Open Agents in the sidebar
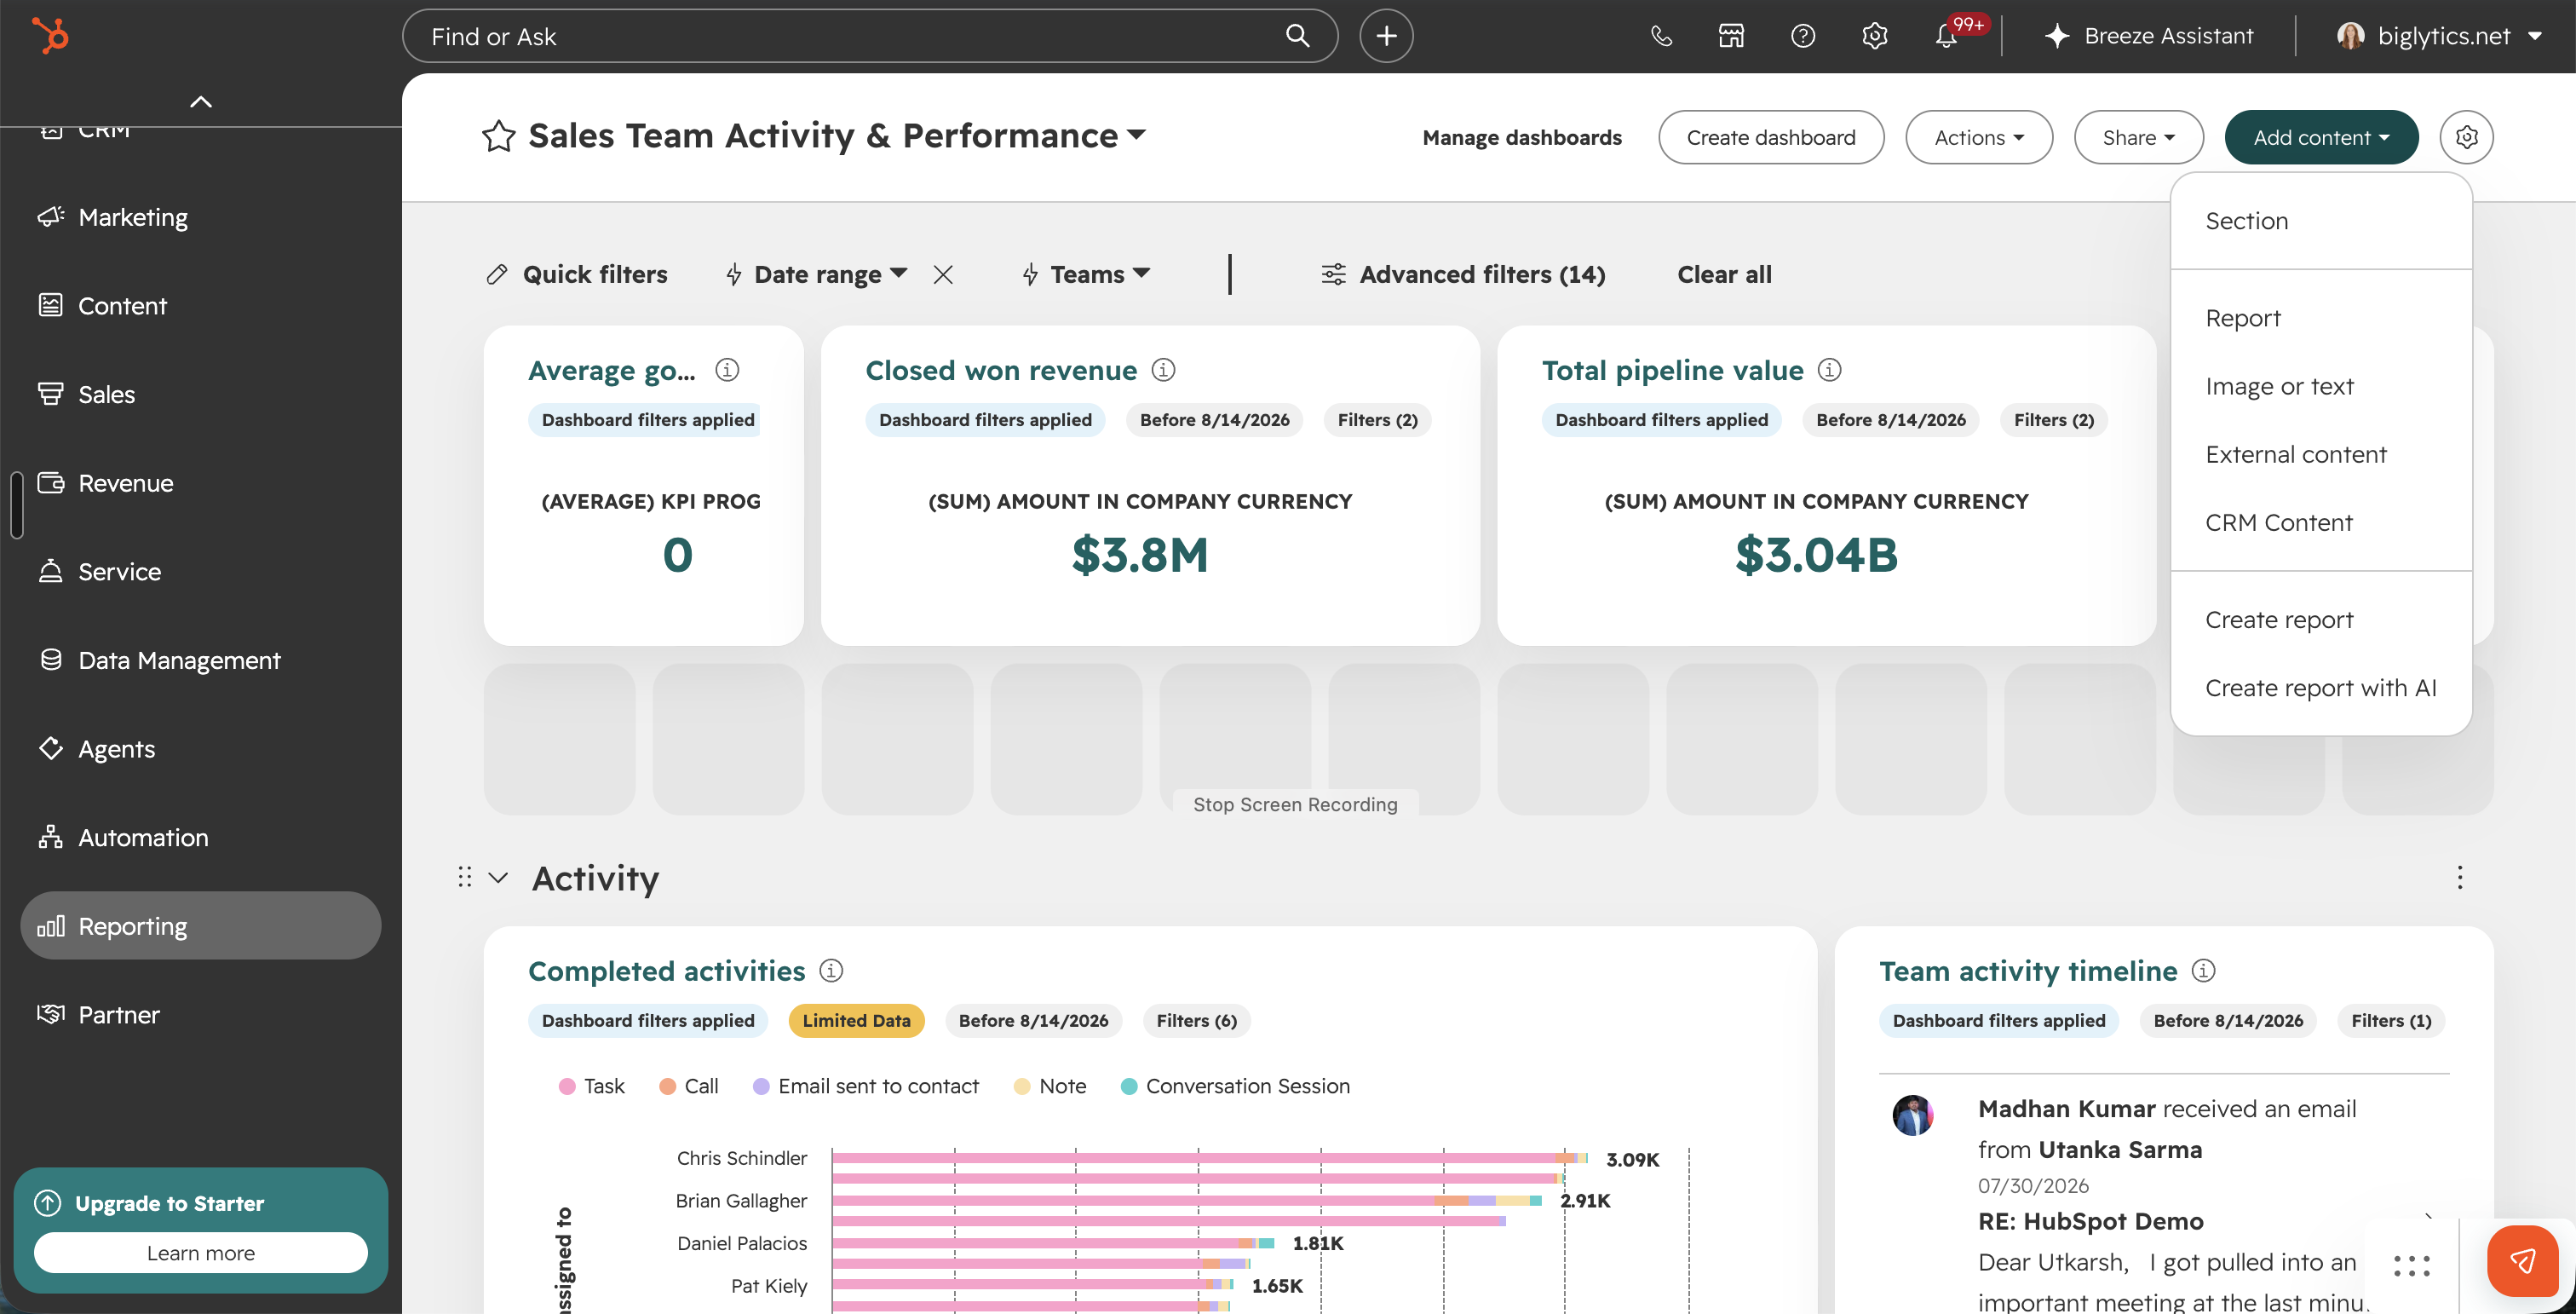 pyautogui.click(x=200, y=749)
